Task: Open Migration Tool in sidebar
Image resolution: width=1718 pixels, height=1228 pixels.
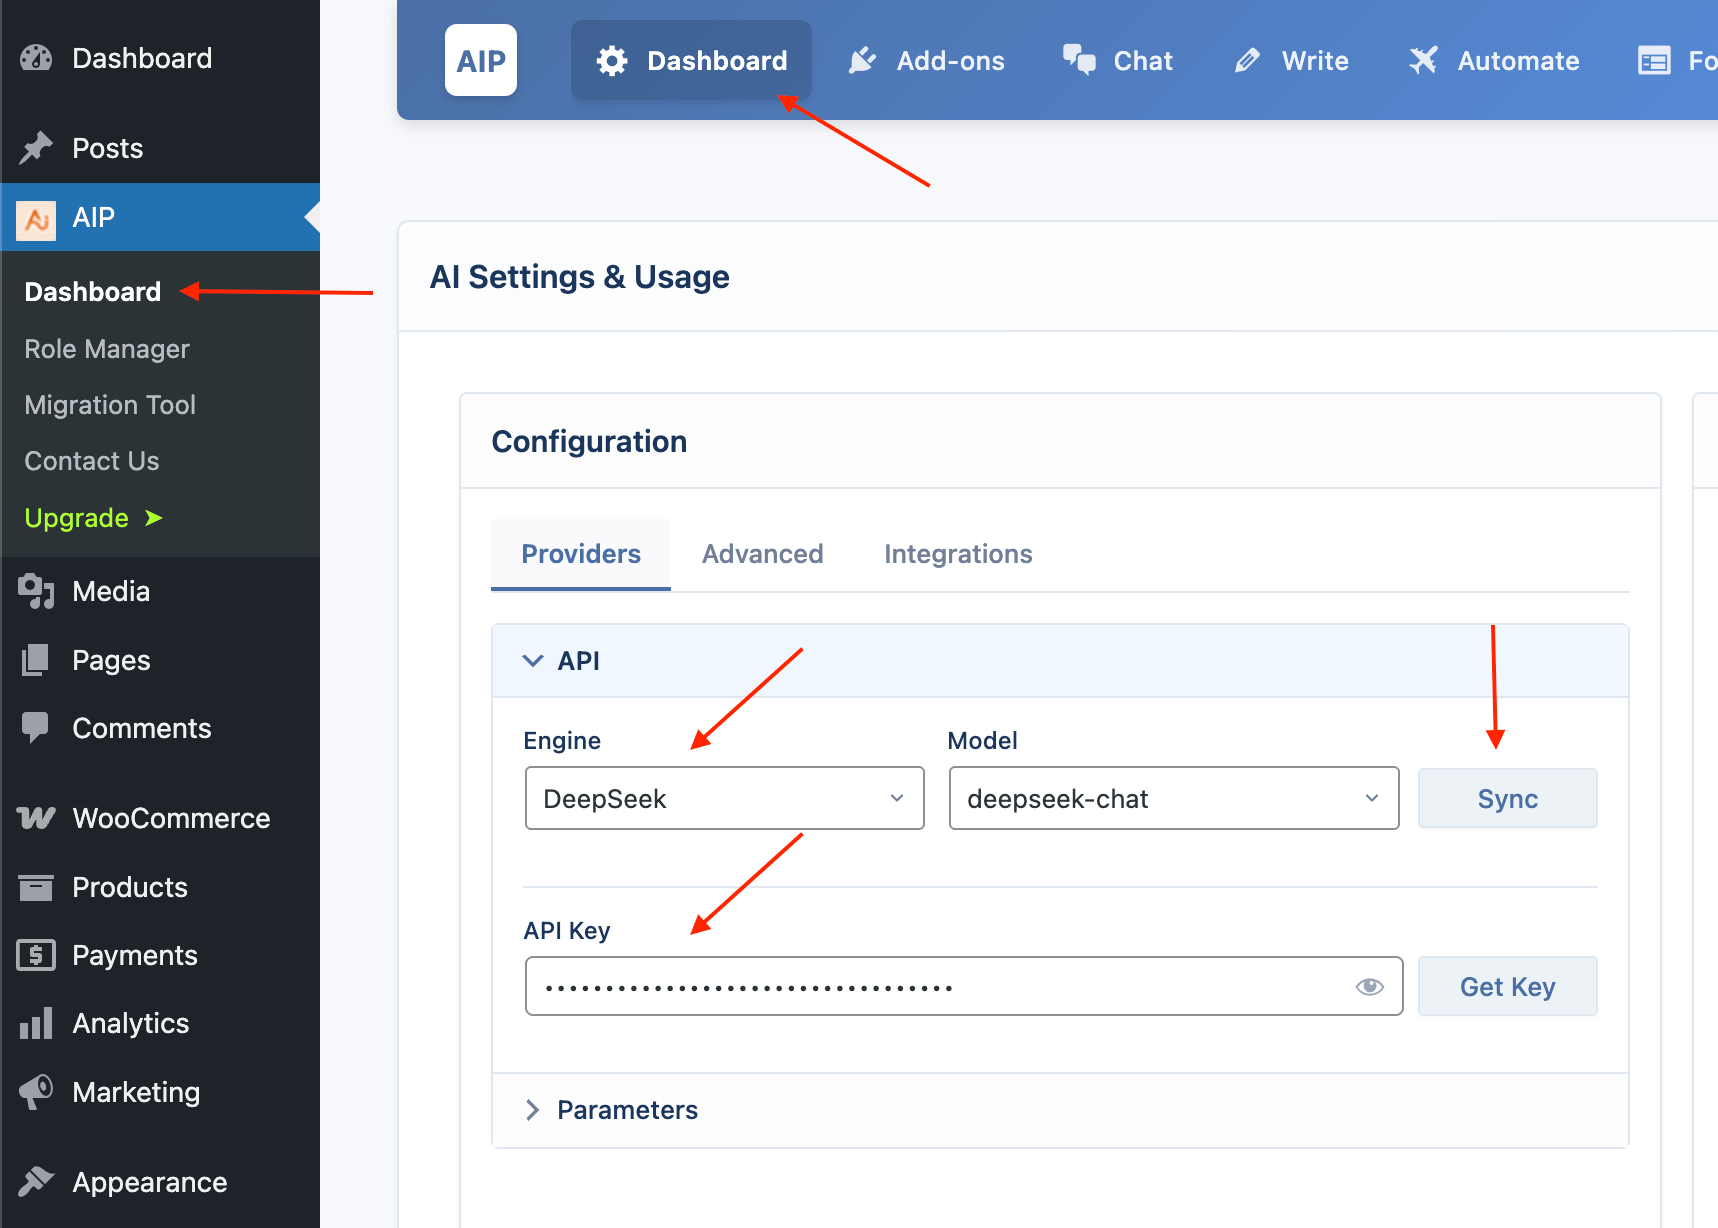Action: point(110,405)
